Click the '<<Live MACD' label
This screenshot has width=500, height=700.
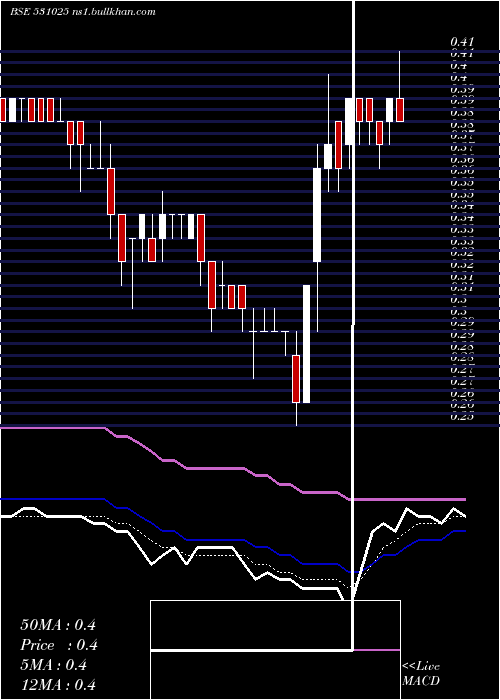(x=421, y=673)
